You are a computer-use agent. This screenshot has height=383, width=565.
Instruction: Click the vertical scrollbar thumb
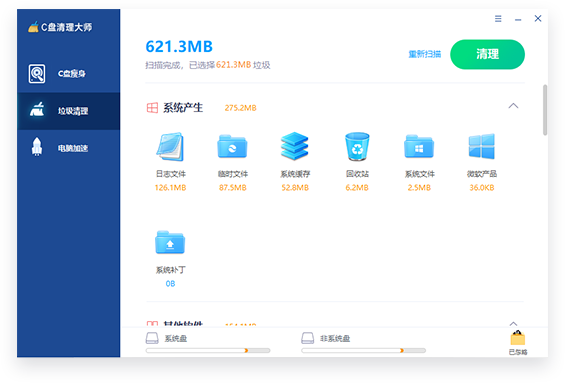point(545,110)
